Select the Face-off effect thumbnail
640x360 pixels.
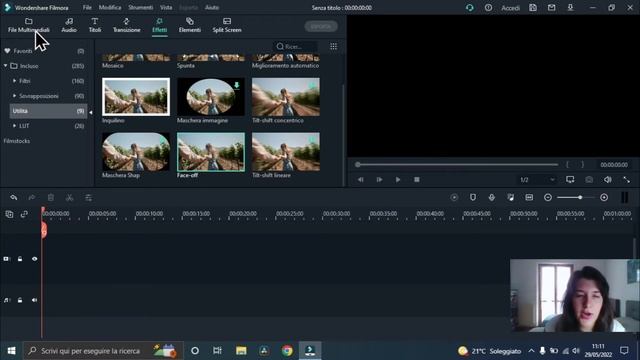coord(211,151)
